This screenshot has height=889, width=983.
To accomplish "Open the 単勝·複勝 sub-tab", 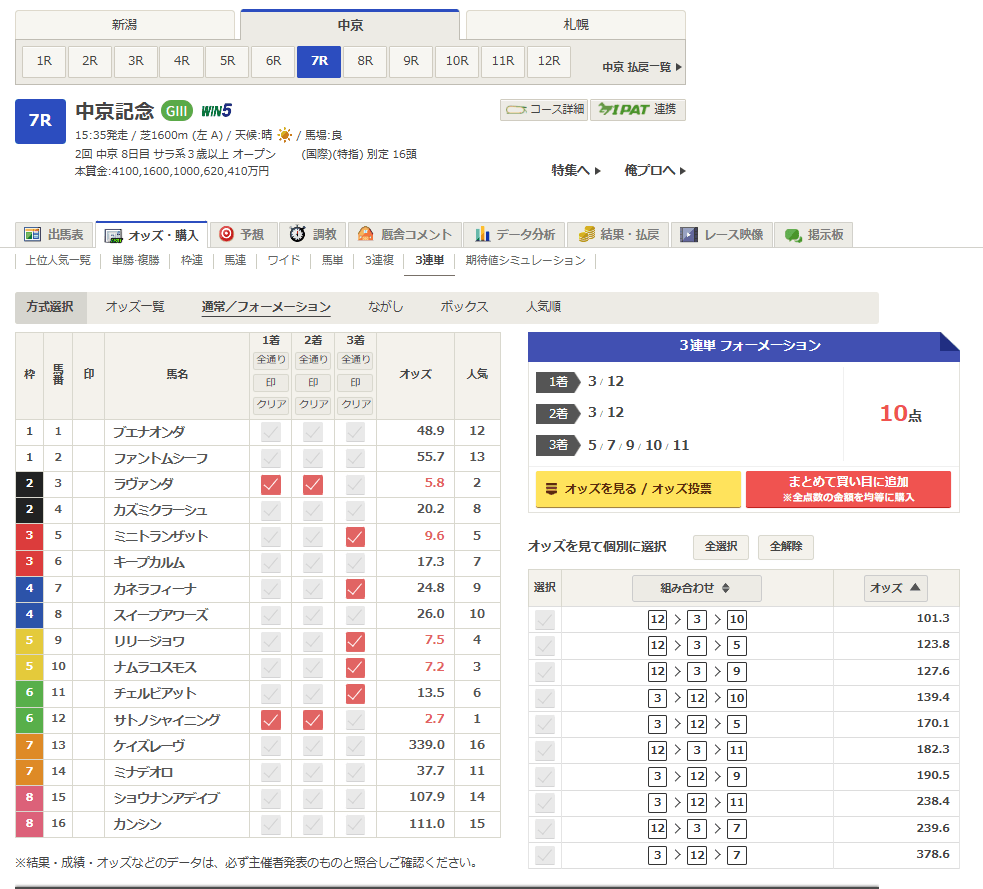I will (135, 260).
